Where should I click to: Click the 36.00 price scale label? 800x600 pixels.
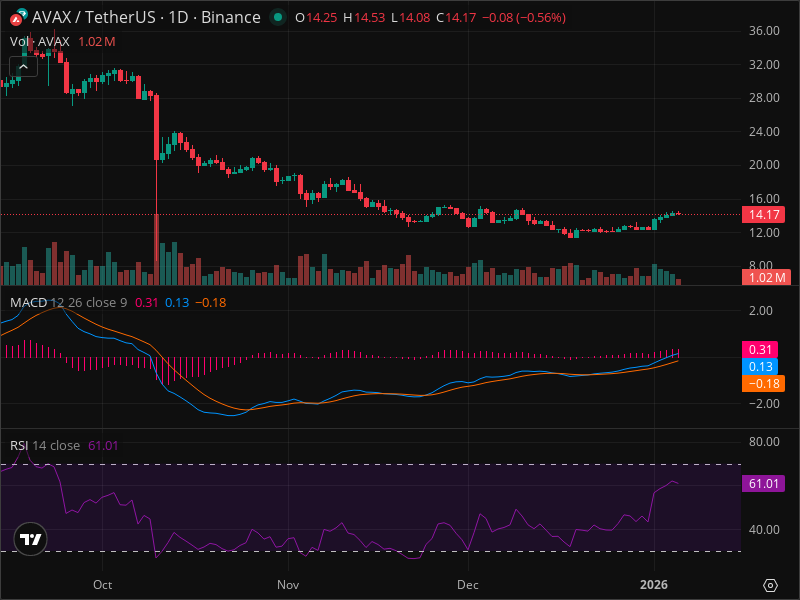pos(764,31)
